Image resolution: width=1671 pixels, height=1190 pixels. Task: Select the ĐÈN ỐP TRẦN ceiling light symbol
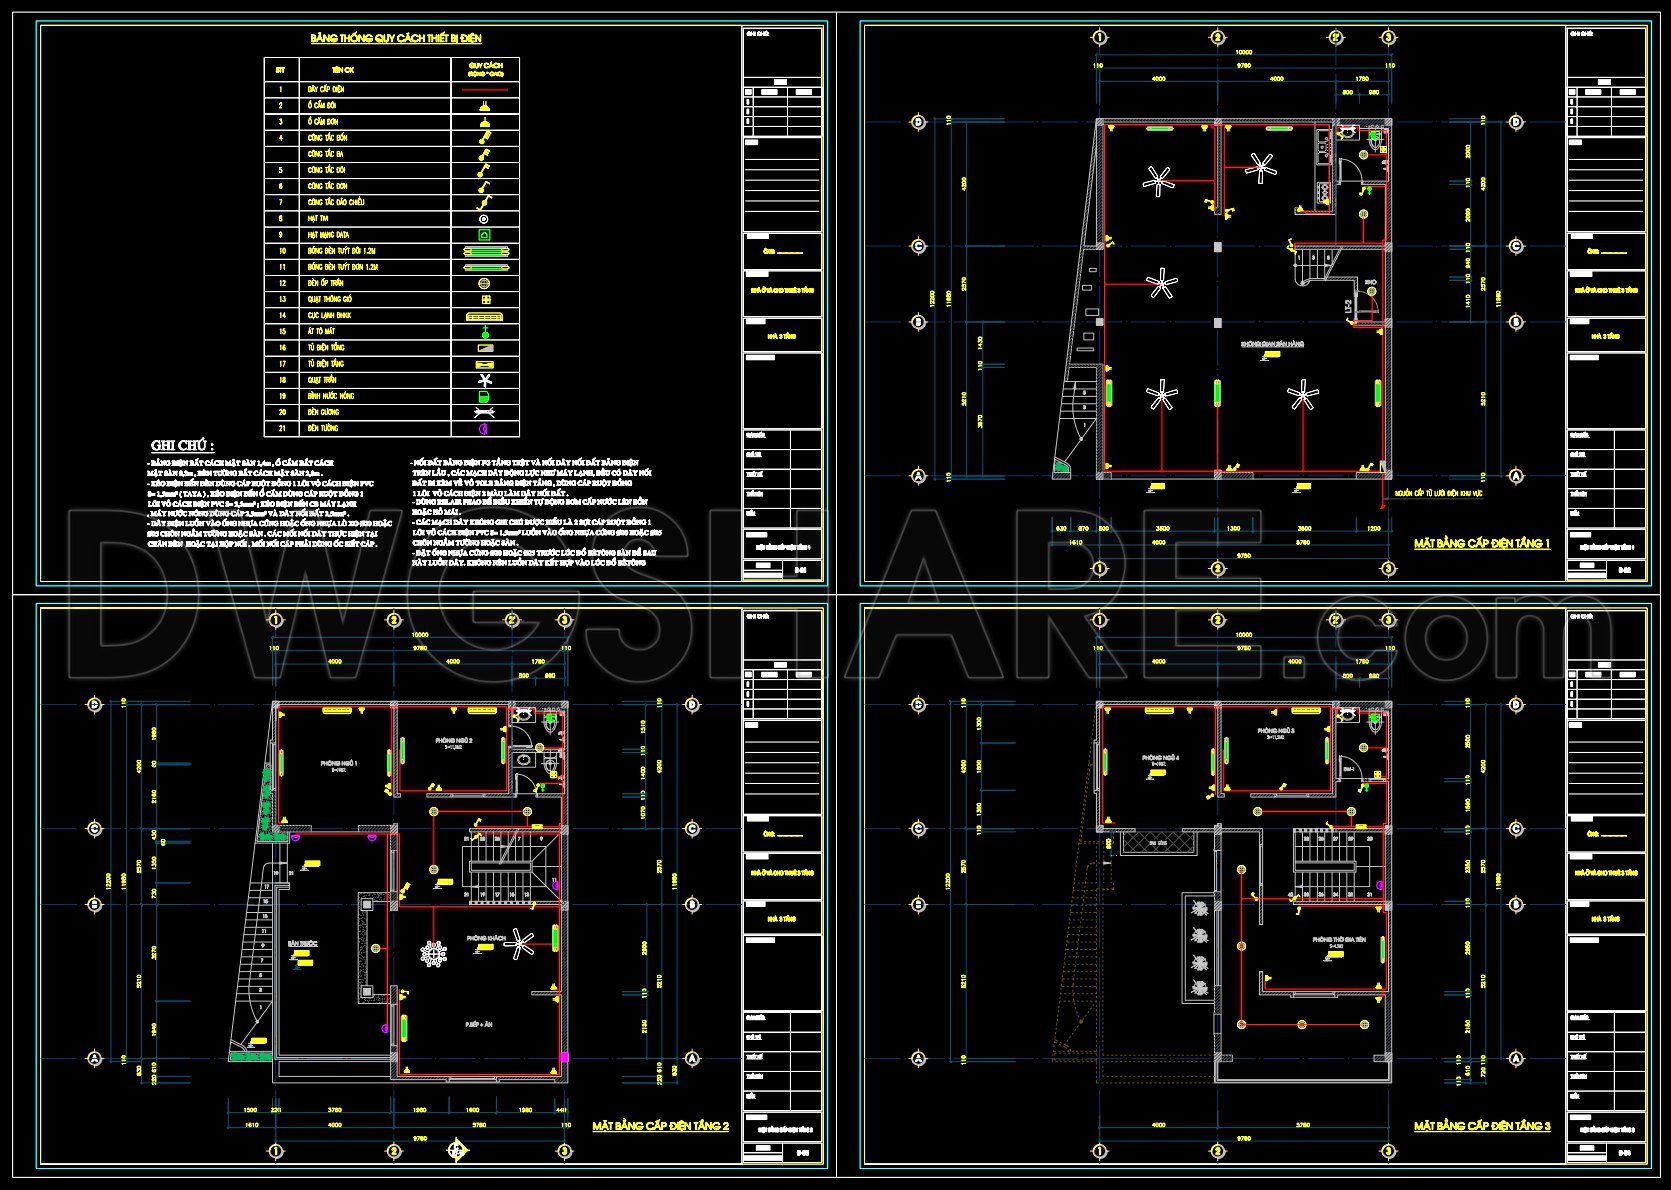(x=485, y=283)
